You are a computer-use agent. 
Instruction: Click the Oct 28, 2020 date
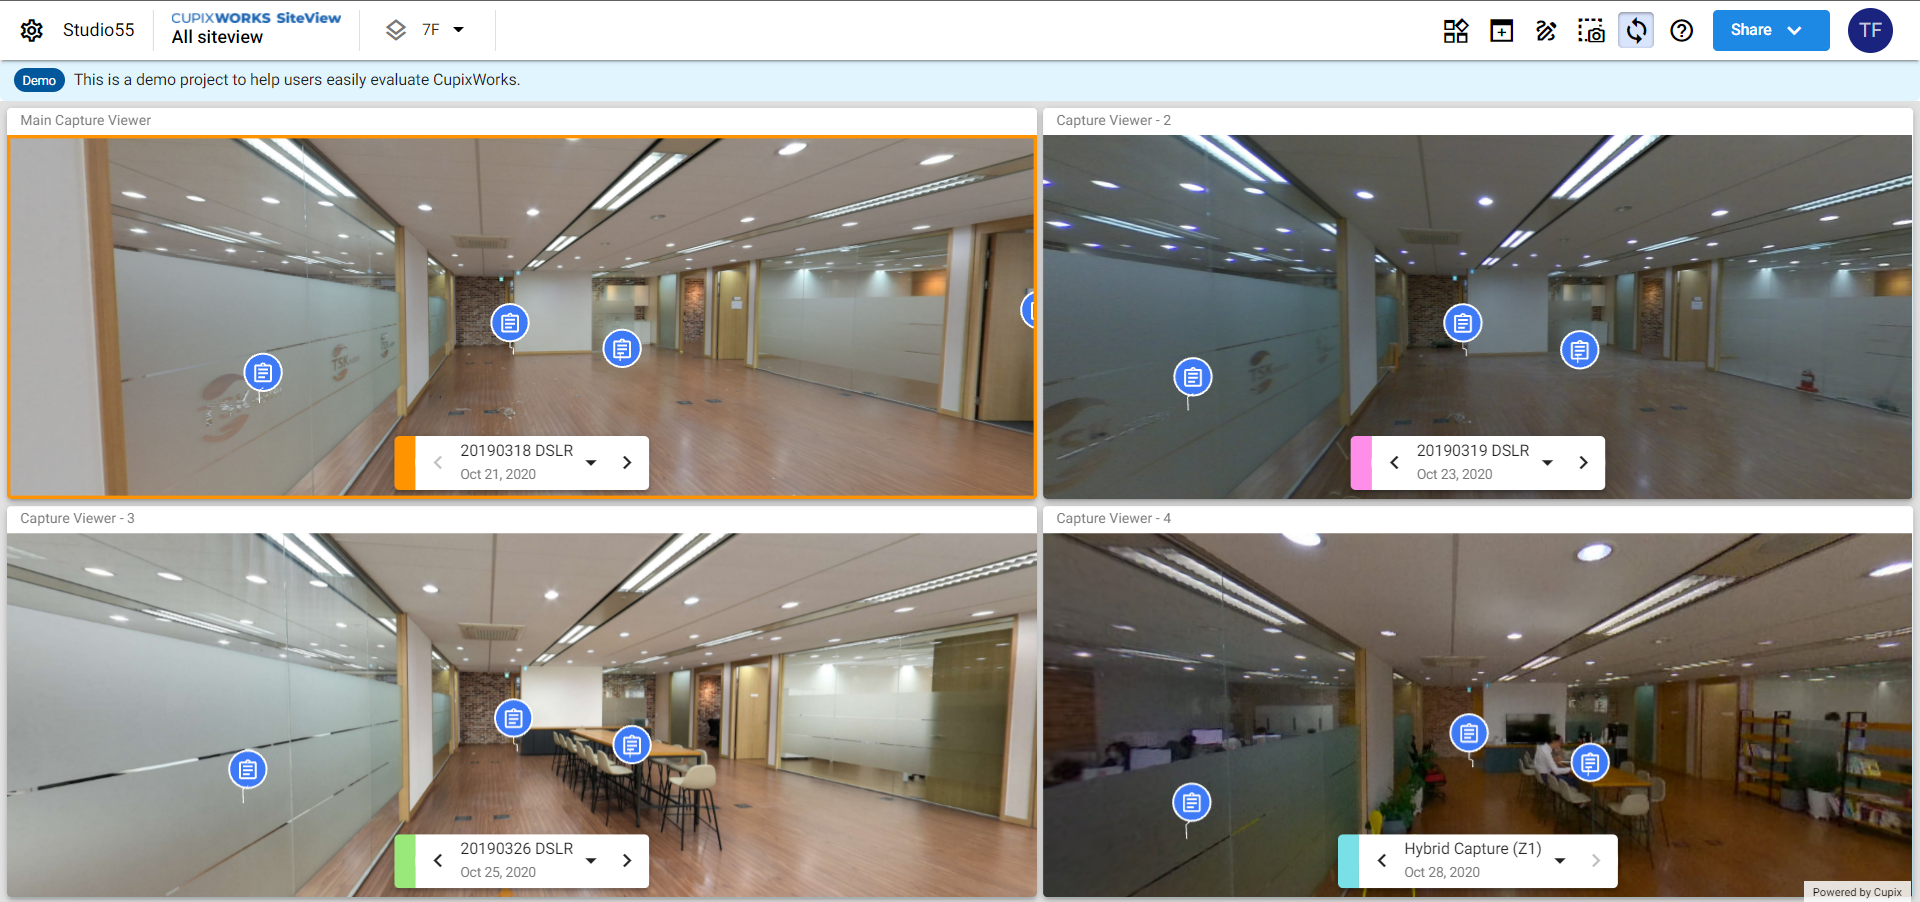point(1442,873)
